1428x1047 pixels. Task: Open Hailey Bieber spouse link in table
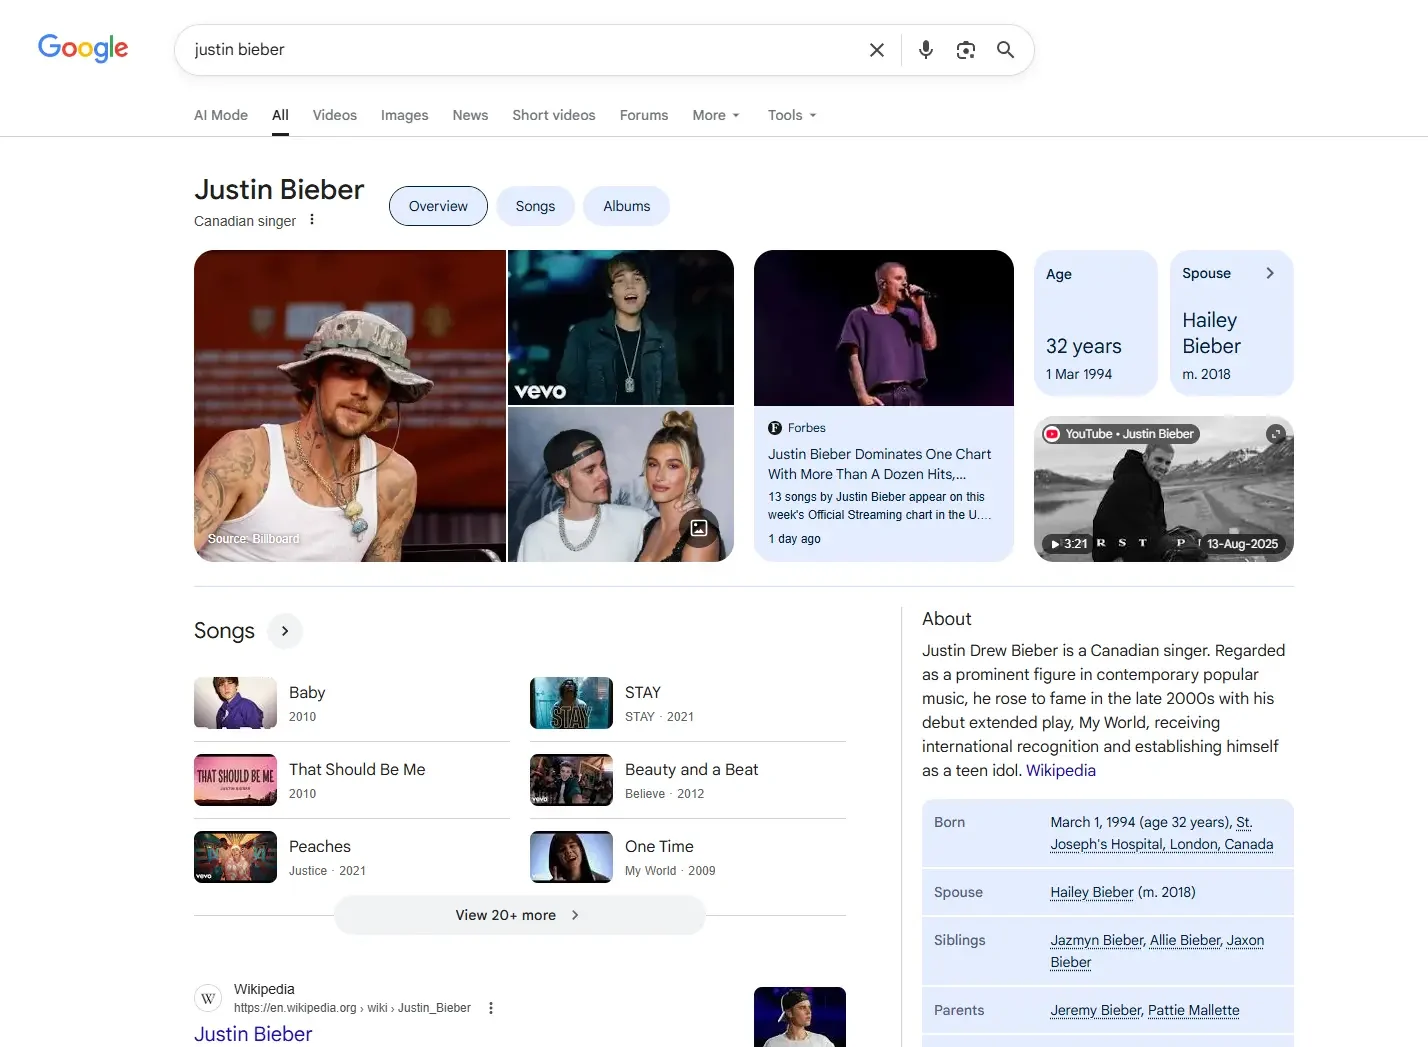[1092, 892]
